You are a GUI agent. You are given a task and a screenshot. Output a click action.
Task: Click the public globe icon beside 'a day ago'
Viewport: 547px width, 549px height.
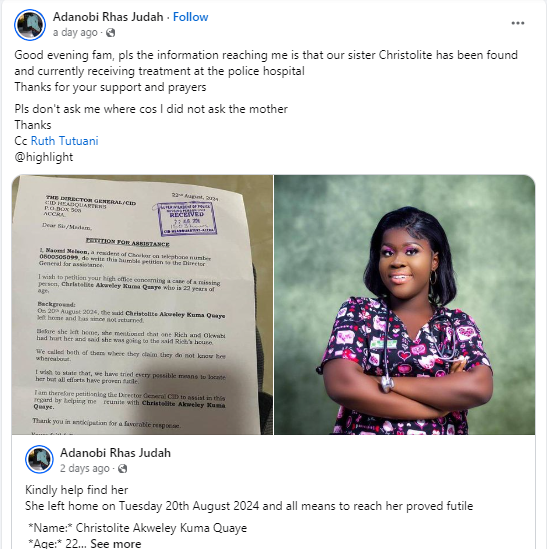[x=110, y=33]
